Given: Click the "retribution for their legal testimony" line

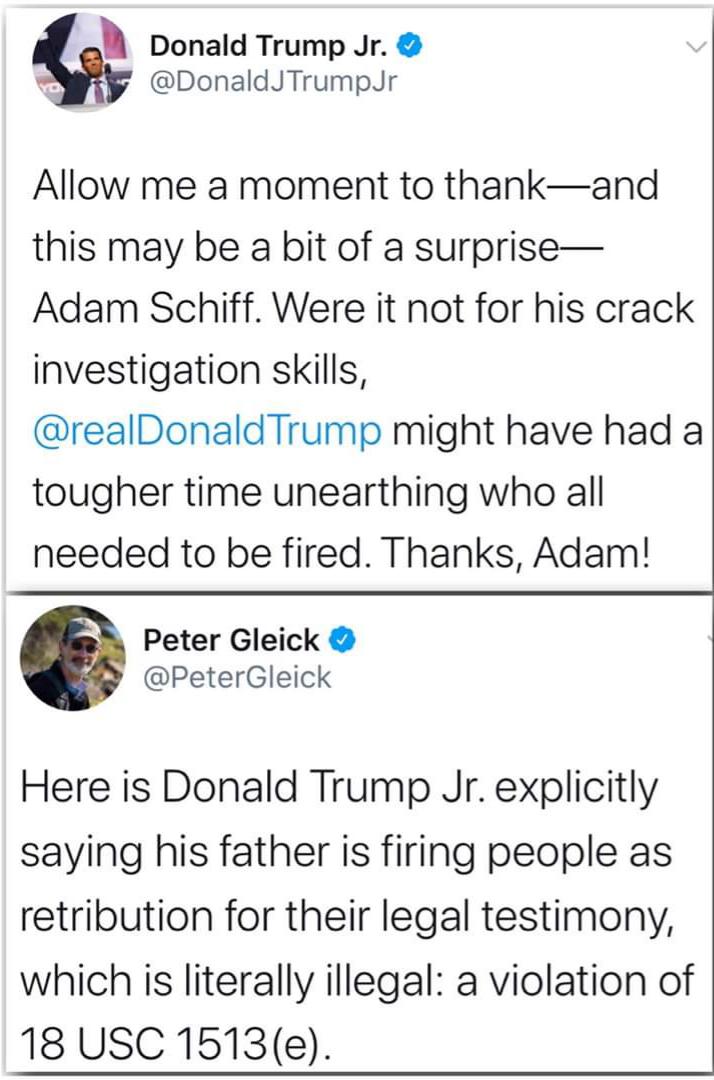Looking at the screenshot, I should coord(346,917).
